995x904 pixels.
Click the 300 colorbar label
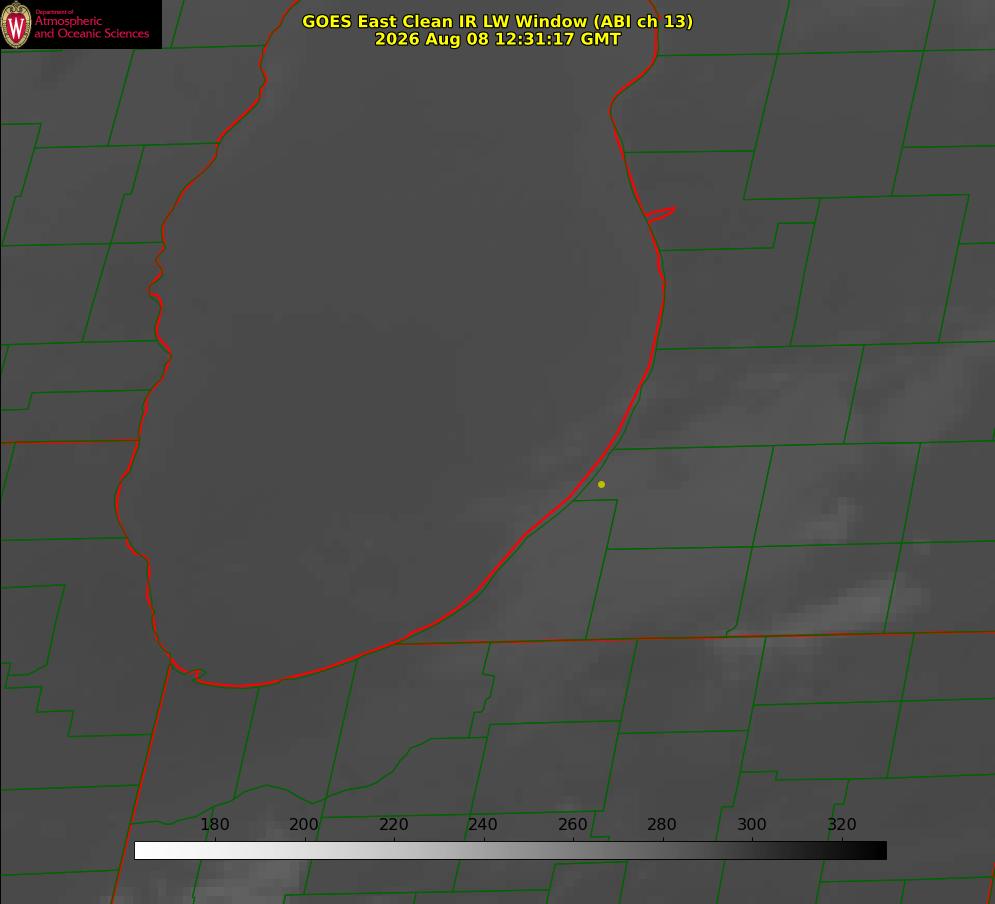click(752, 824)
